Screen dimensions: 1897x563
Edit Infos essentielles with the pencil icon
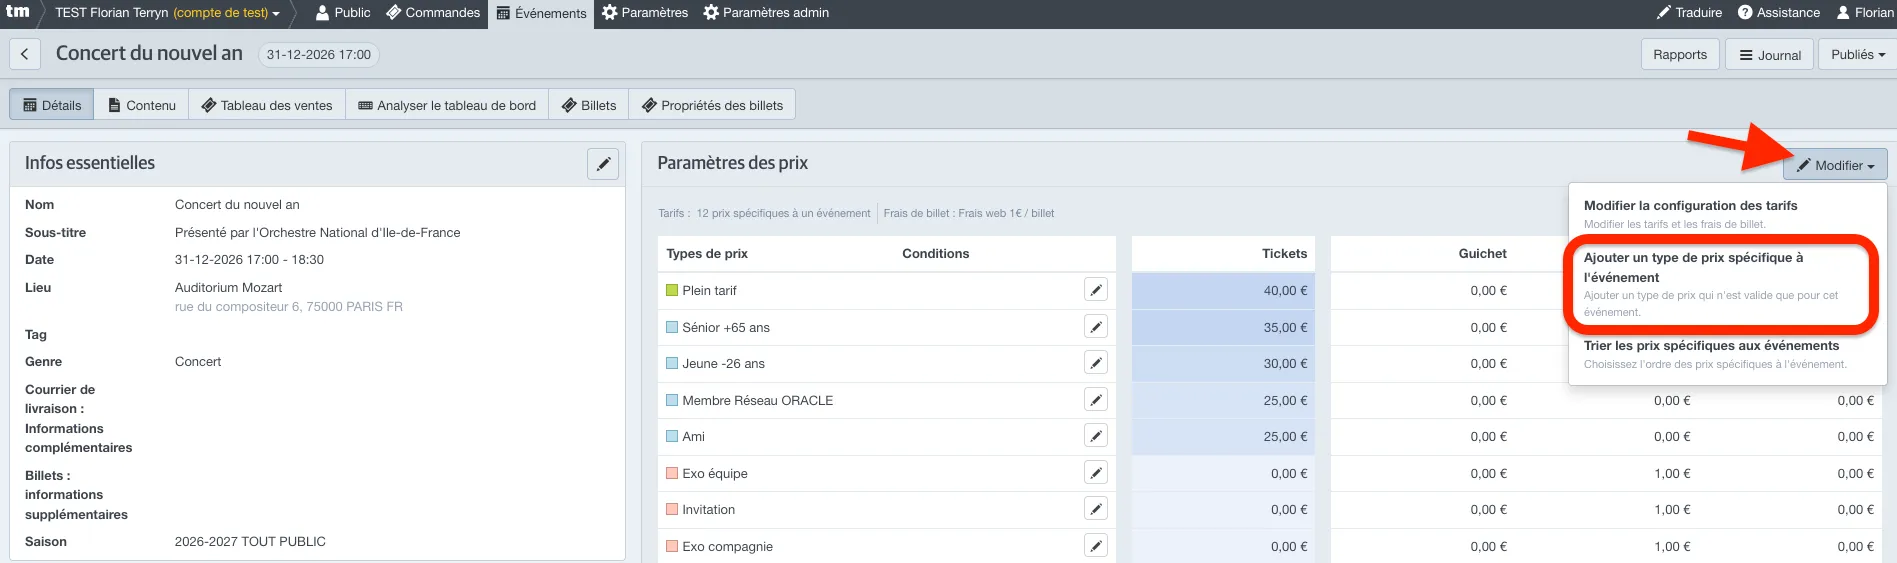click(x=603, y=164)
